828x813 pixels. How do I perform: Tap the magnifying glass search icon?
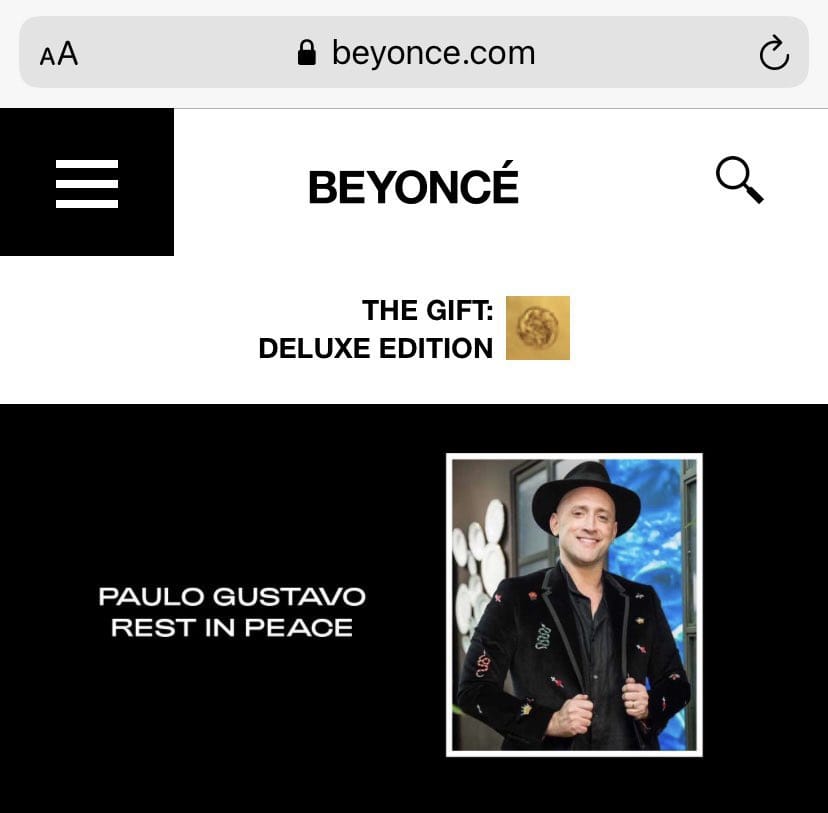pos(739,179)
